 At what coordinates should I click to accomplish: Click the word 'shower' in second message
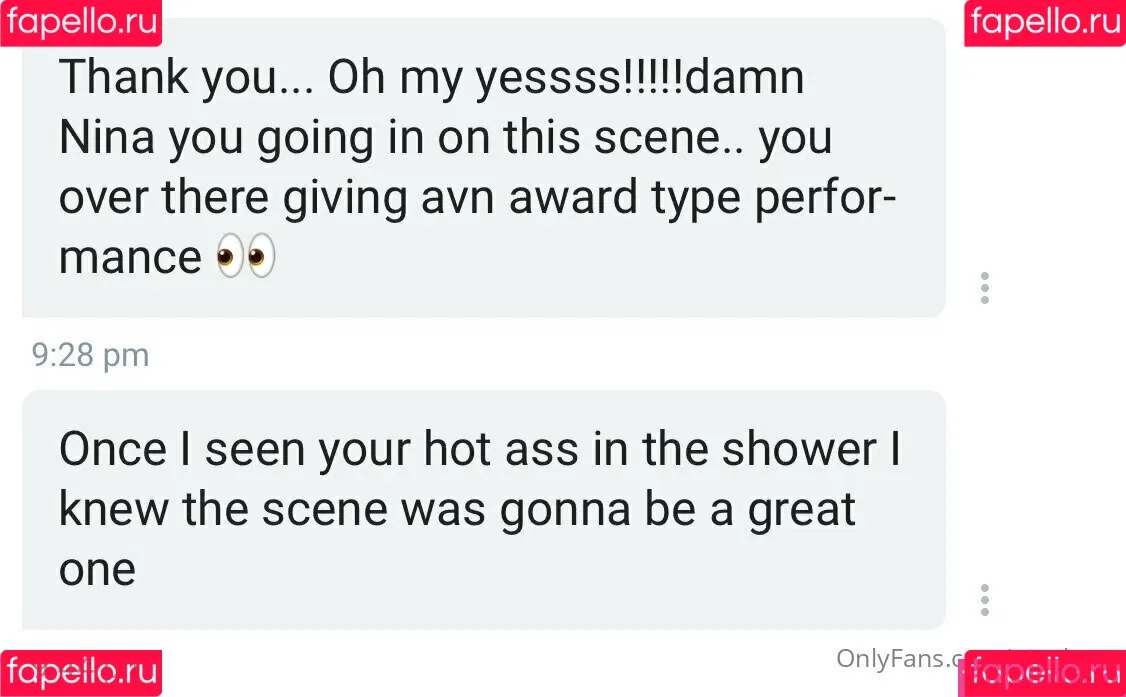tap(799, 449)
